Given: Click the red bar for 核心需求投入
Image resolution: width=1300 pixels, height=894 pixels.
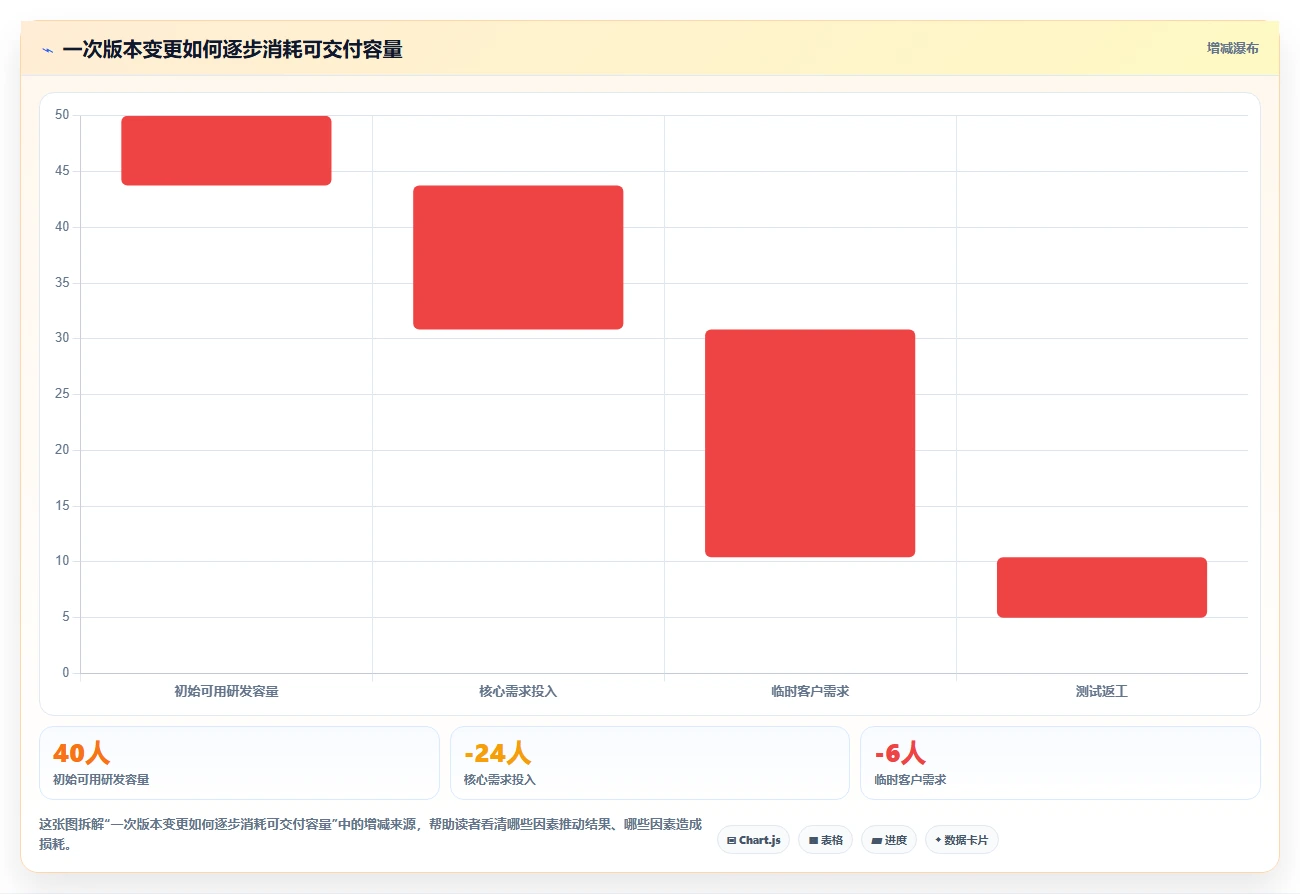Looking at the screenshot, I should (x=518, y=257).
